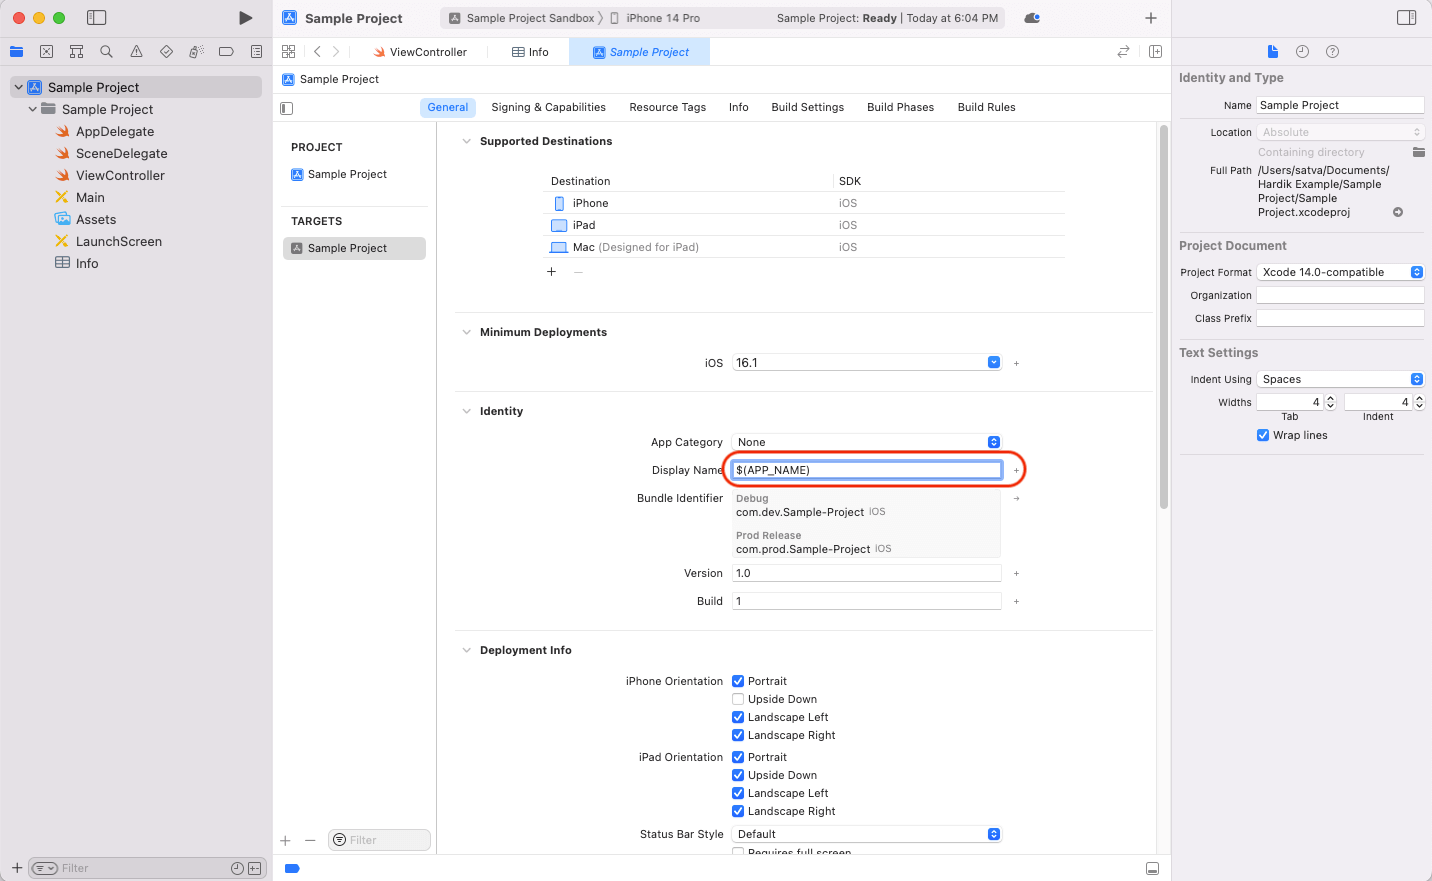Open the test navigator diamond icon
1432x881 pixels.
(x=166, y=52)
